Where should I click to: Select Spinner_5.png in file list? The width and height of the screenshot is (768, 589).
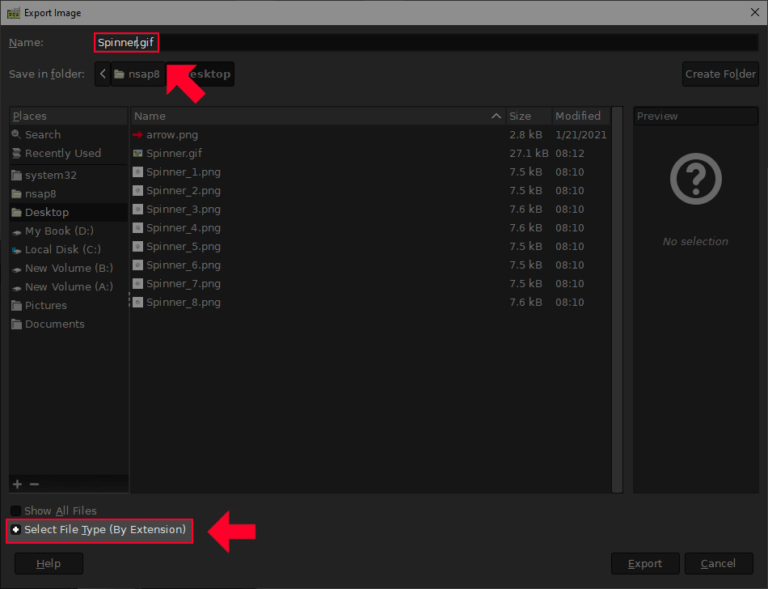coord(183,247)
